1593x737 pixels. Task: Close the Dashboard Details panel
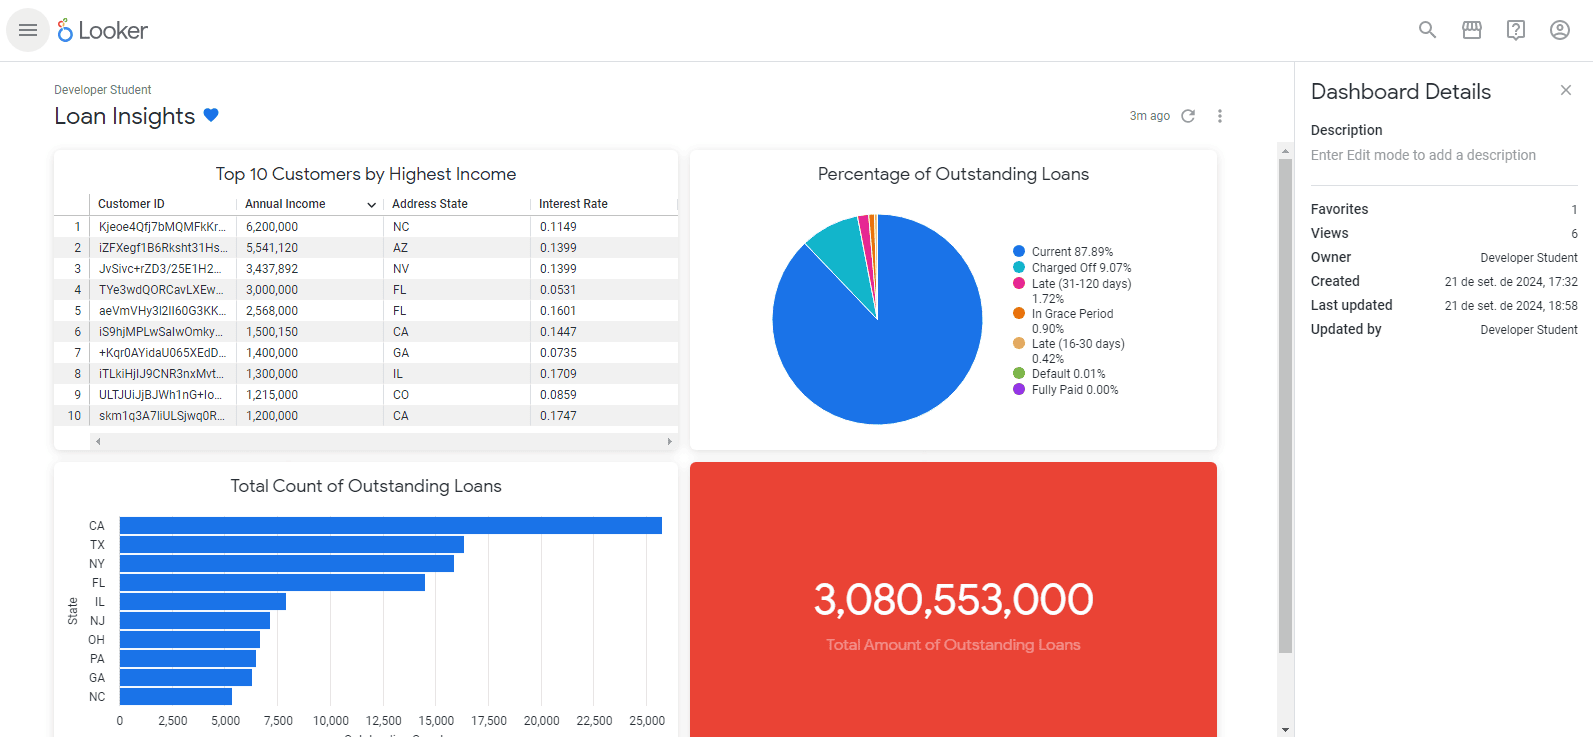(x=1565, y=91)
